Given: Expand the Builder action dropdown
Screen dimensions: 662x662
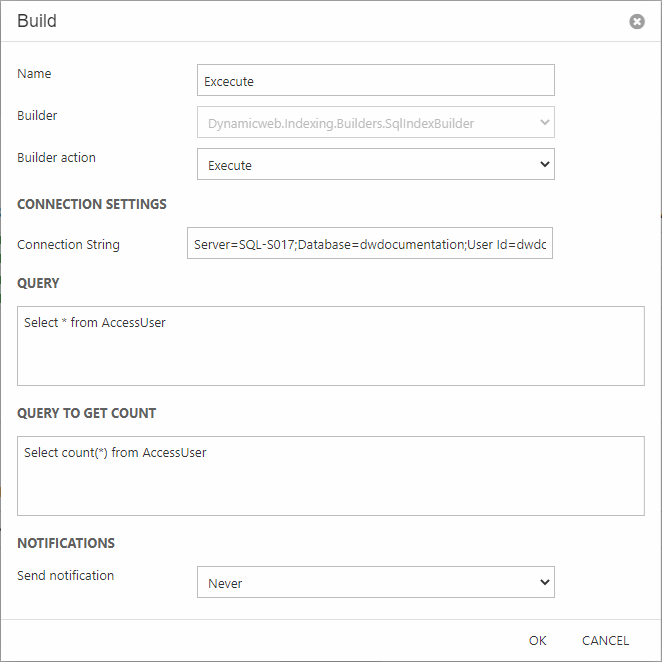Looking at the screenshot, I should coord(375,165).
